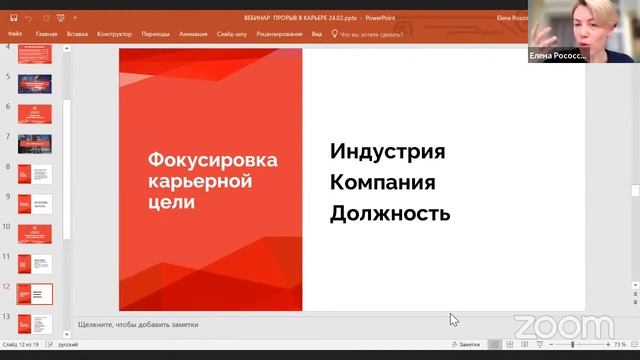Click the lightbulb icon beside tell-me box
This screenshot has width=640, height=360.
[x=334, y=34]
